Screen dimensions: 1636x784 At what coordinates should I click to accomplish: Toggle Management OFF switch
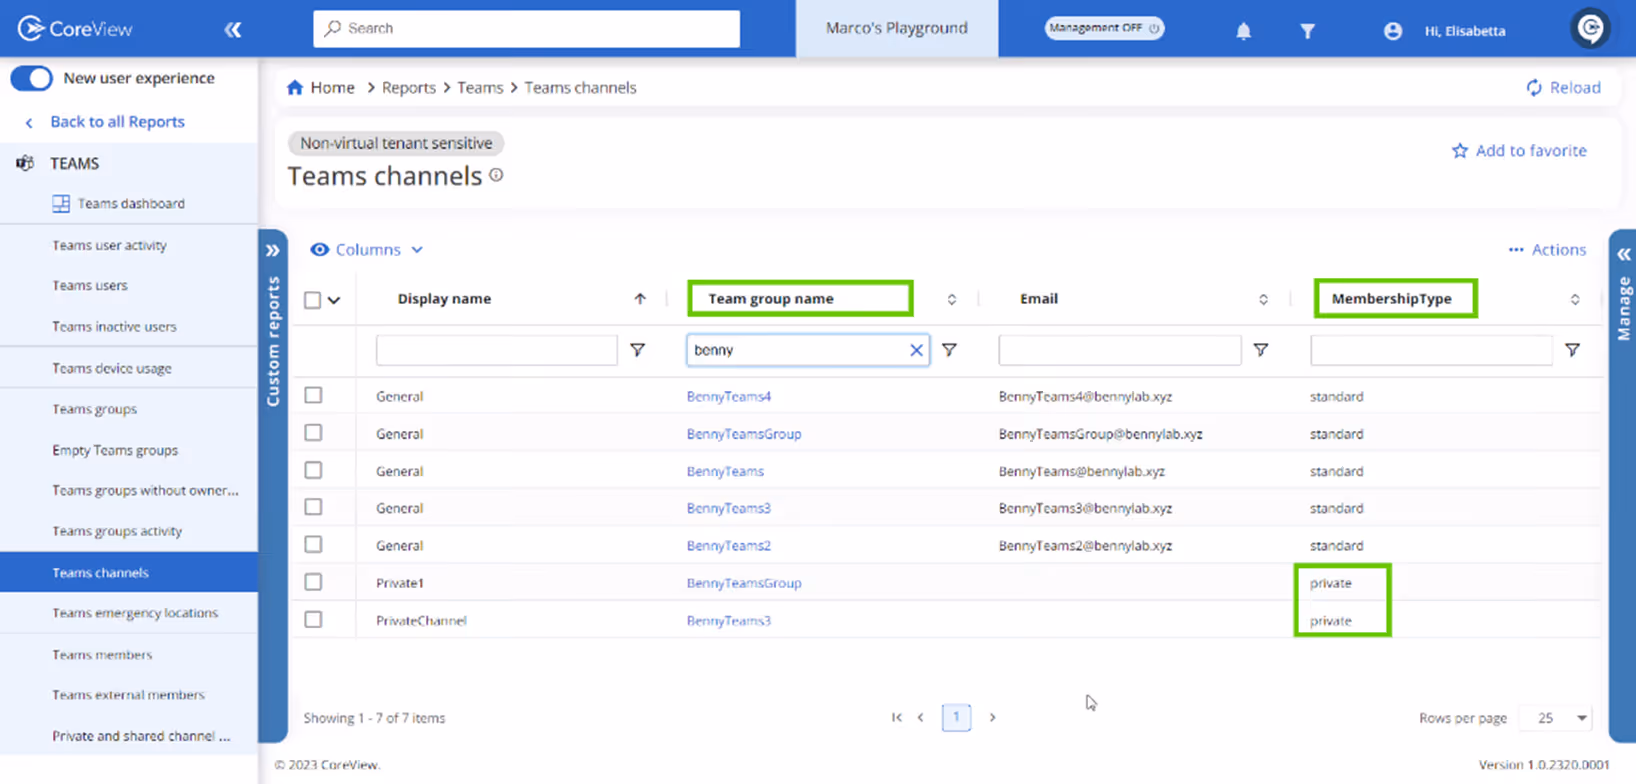pyautogui.click(x=1104, y=28)
